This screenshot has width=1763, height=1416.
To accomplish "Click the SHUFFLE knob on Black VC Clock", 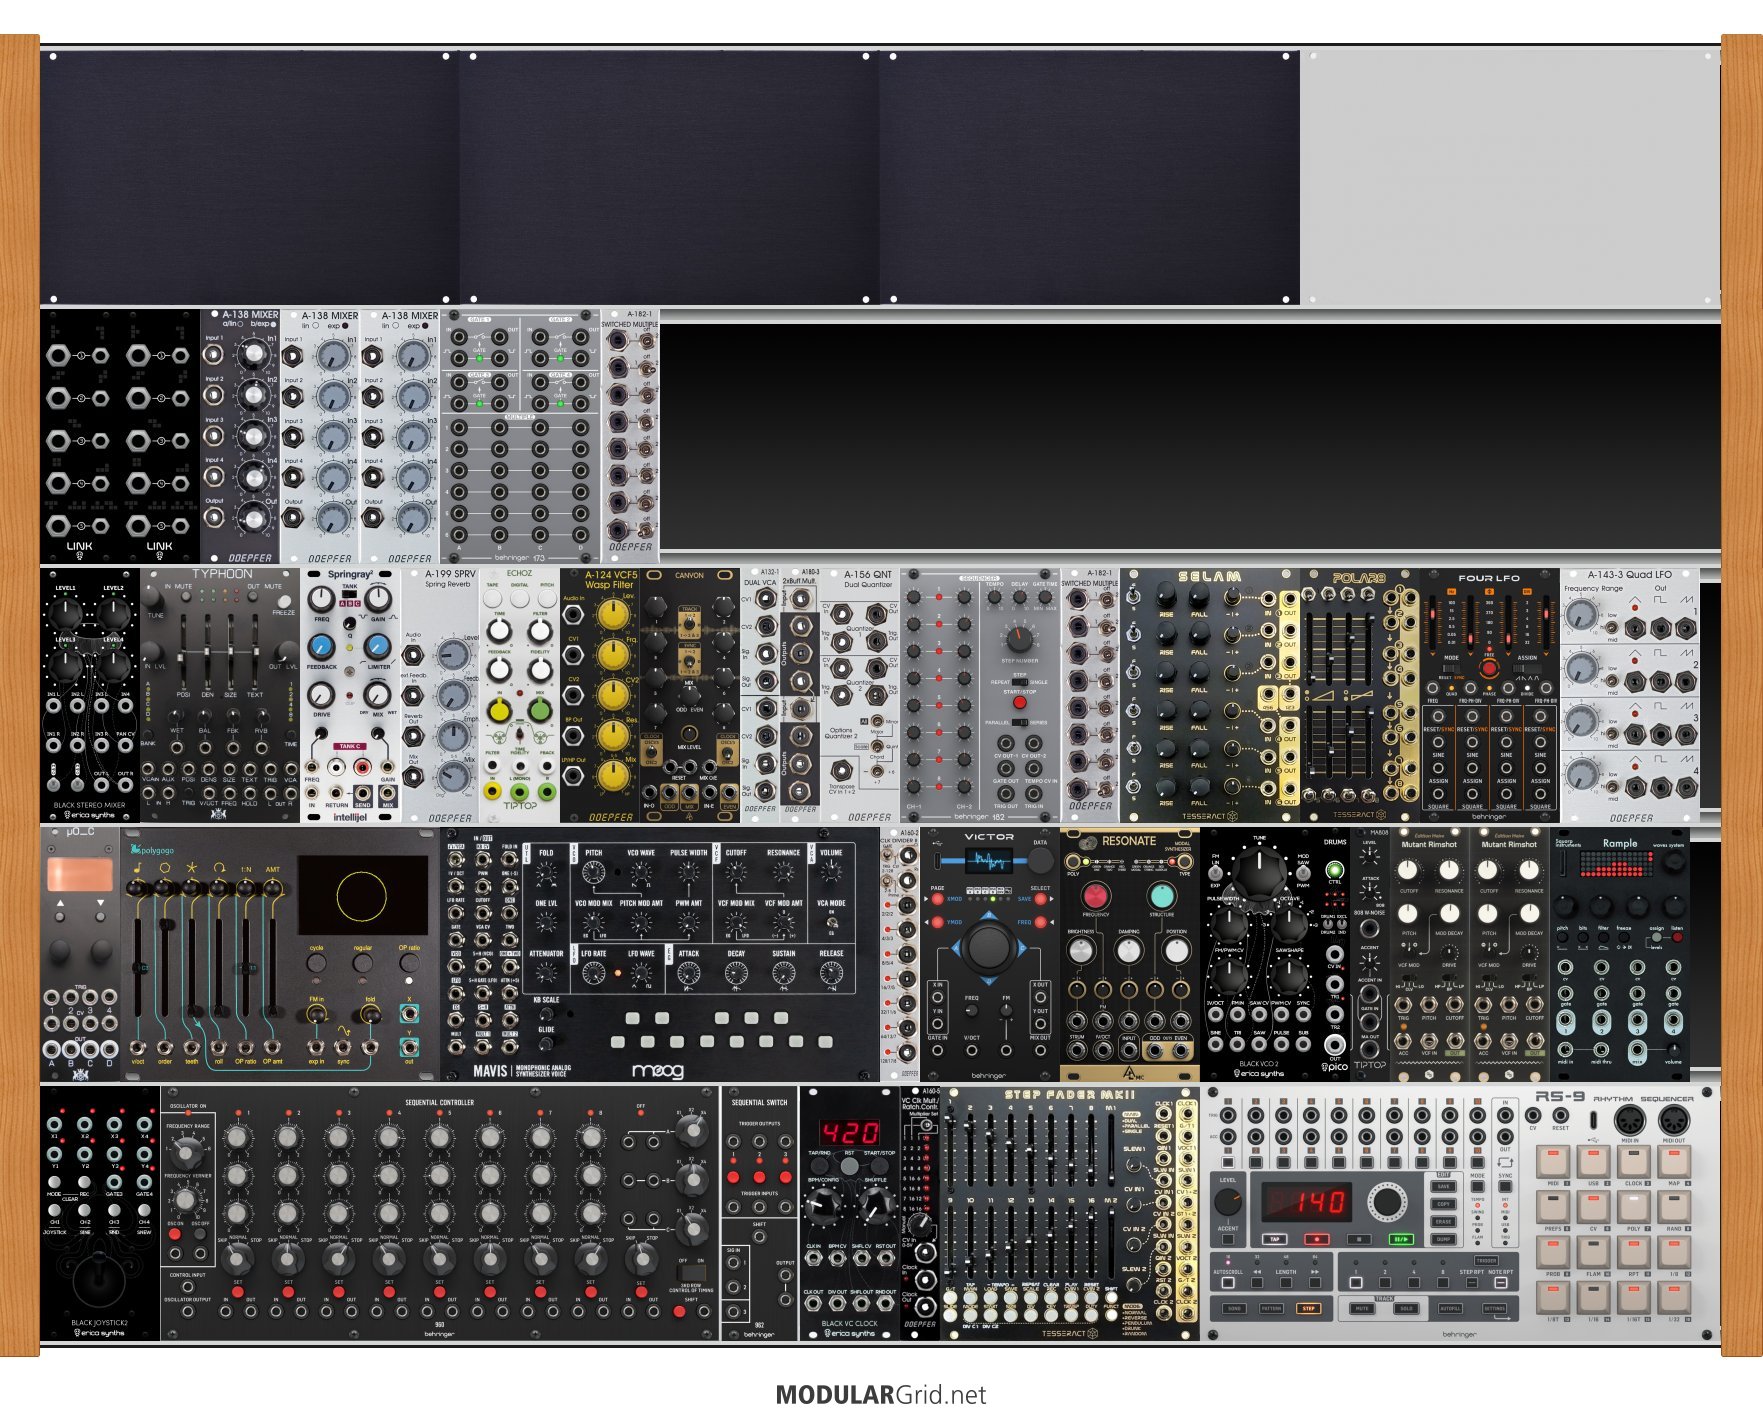I will [876, 1206].
